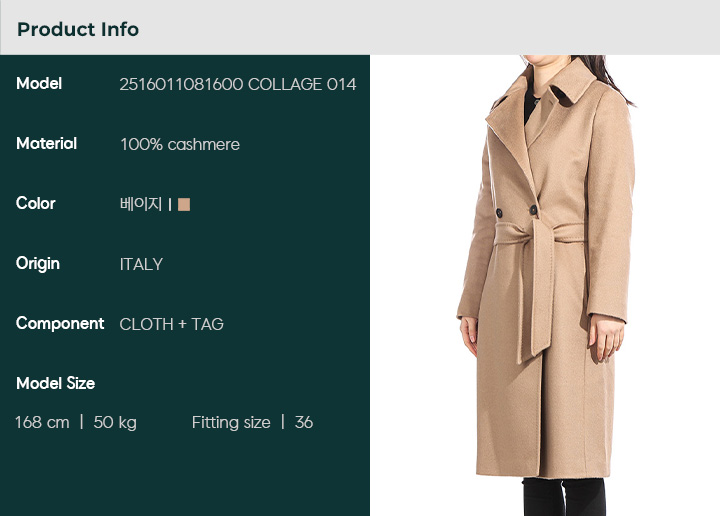Open the beige coat product photo
The image size is (720, 516).
(545, 286)
